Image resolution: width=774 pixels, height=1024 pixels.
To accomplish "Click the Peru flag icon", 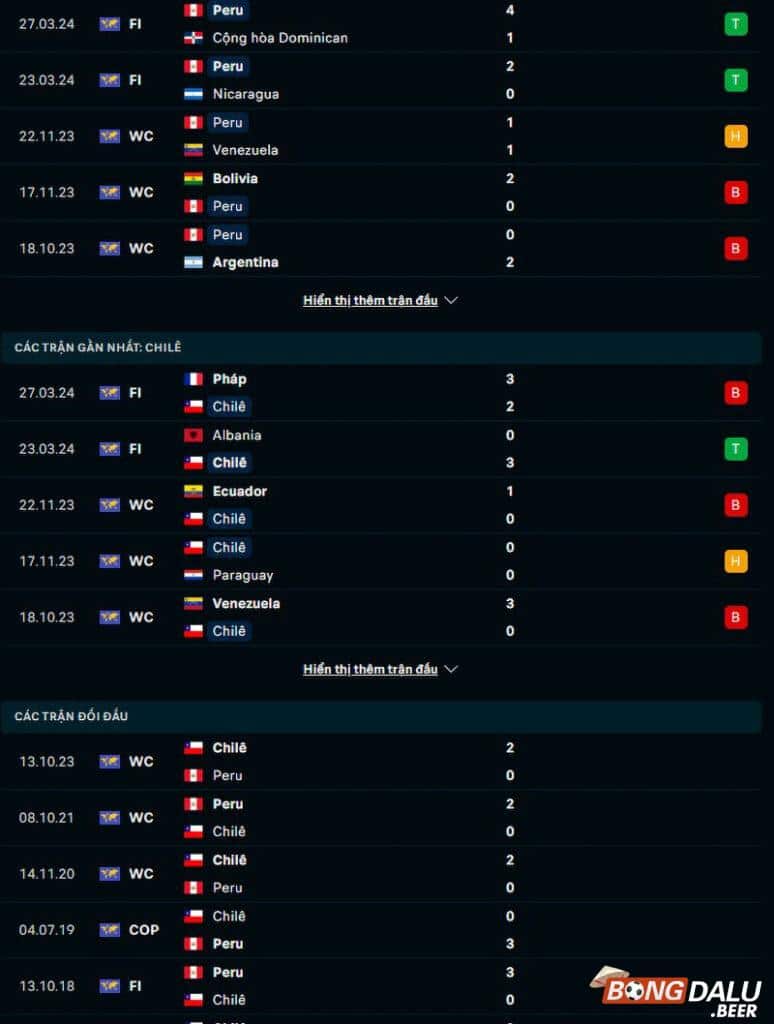I will click(x=193, y=11).
